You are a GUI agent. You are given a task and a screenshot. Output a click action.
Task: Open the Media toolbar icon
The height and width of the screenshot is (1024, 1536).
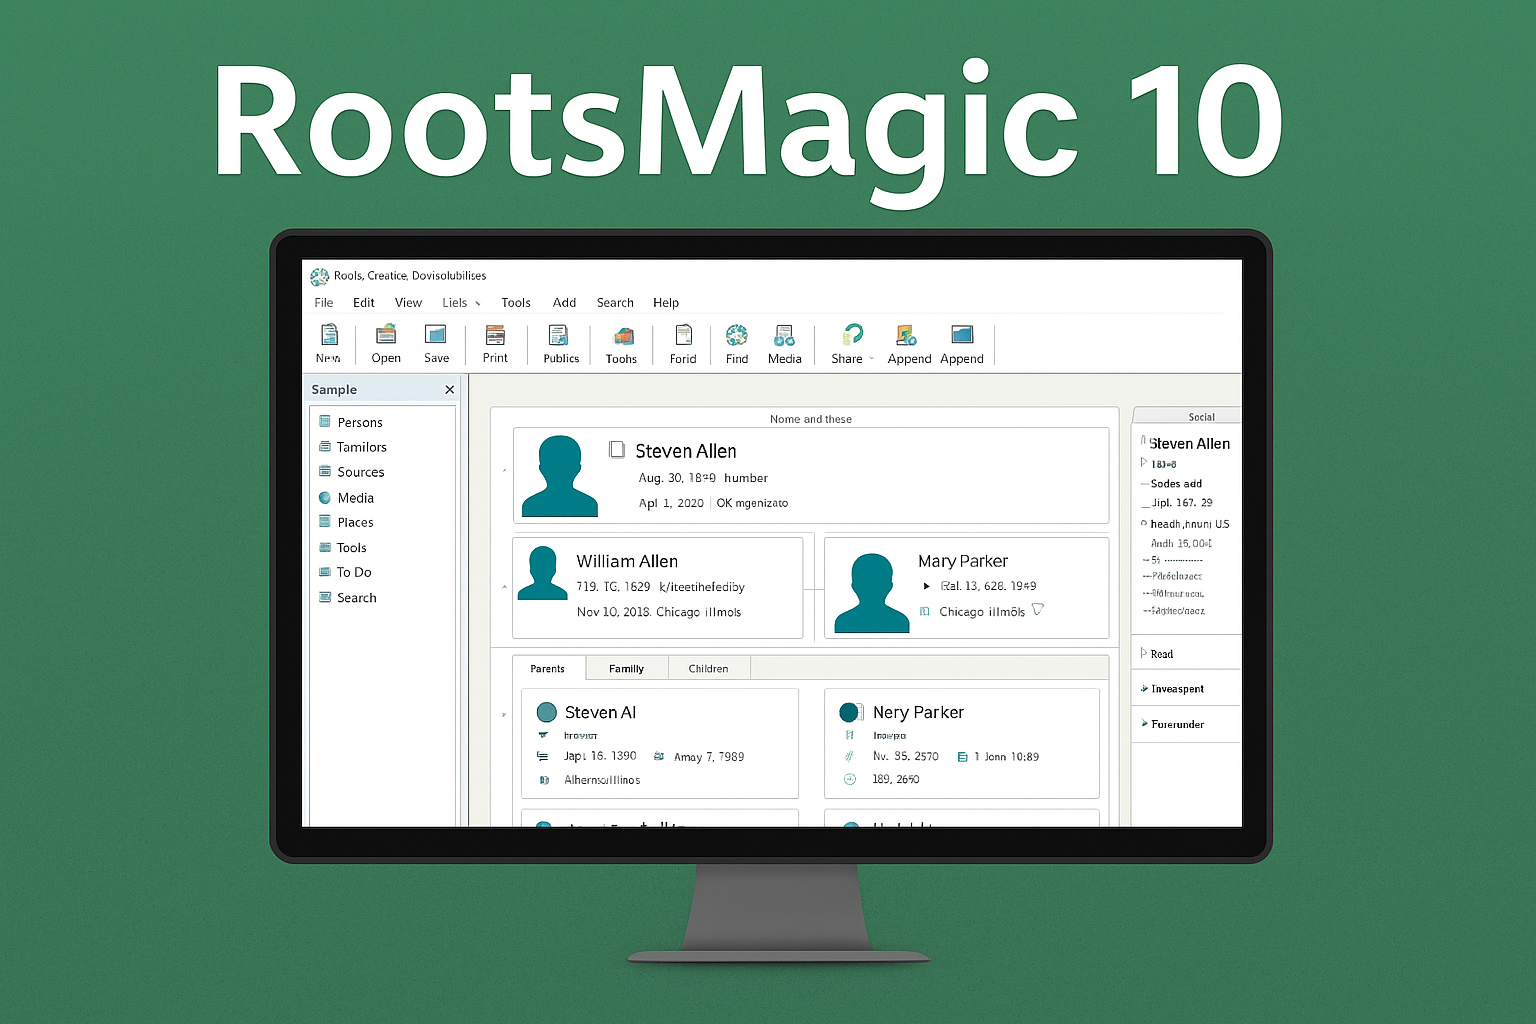click(784, 344)
